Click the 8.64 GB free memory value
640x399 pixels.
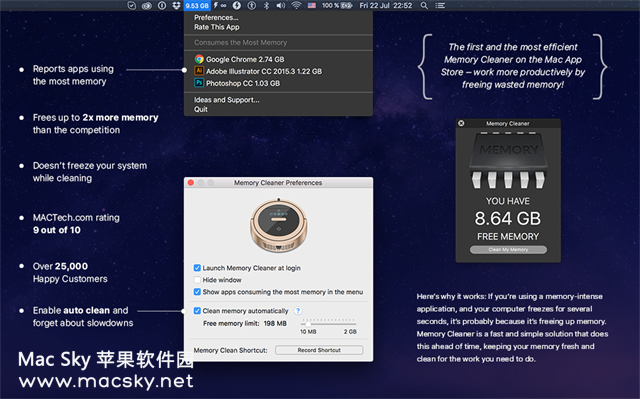pyautogui.click(x=508, y=219)
